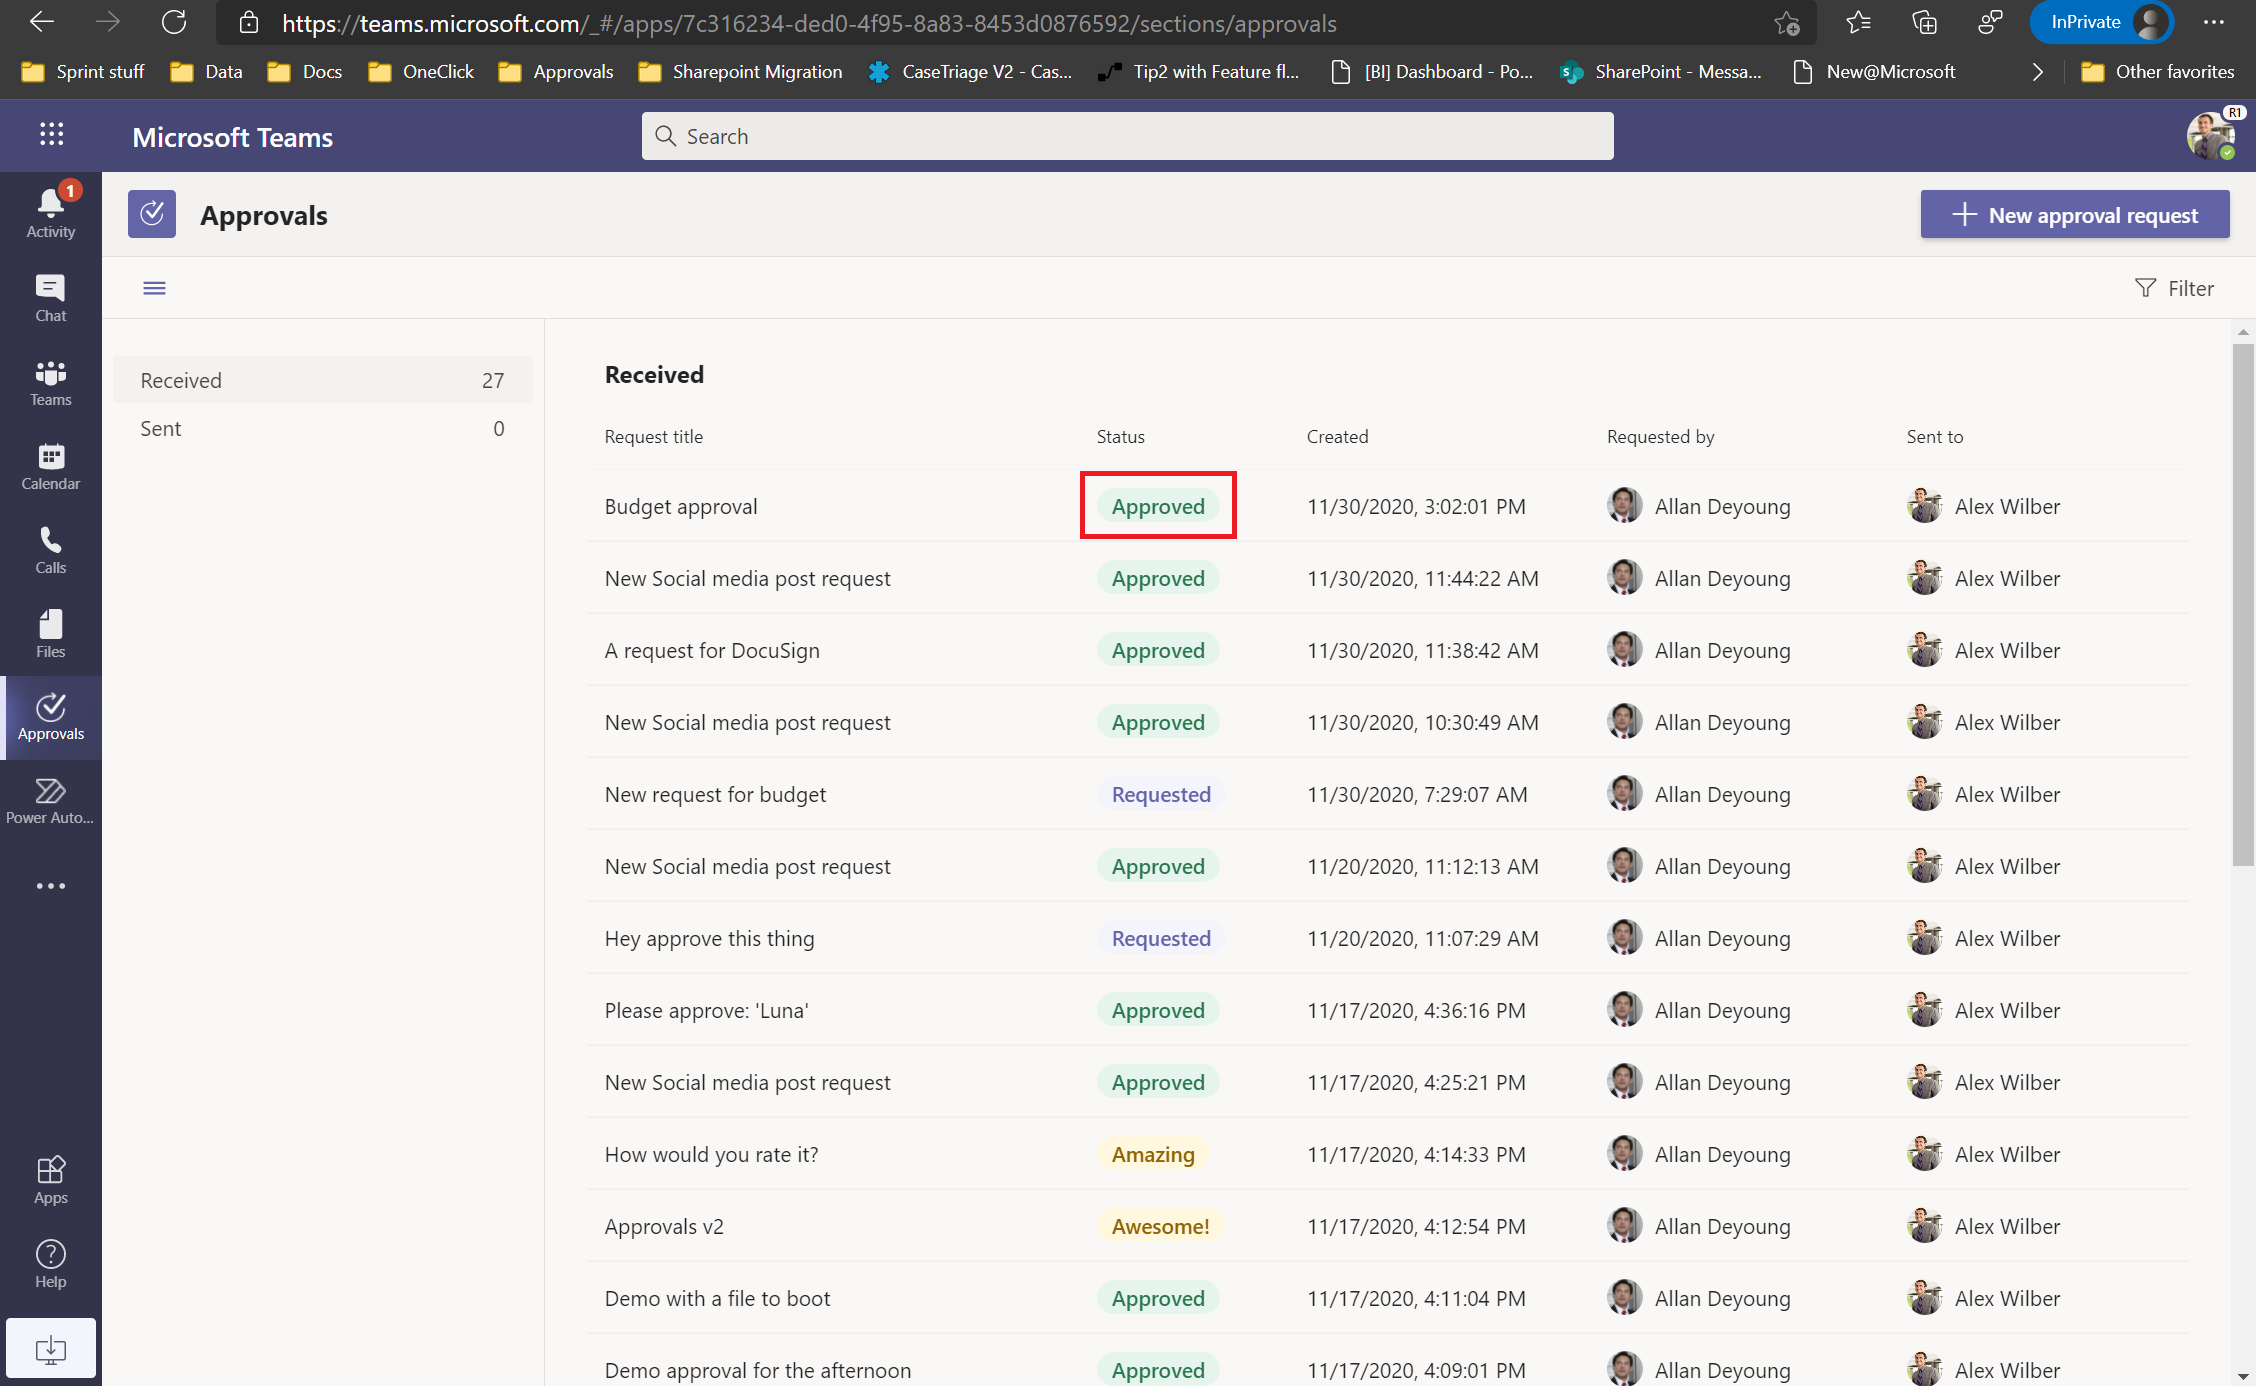
Task: Click New approval request button
Action: pyautogui.click(x=2076, y=213)
